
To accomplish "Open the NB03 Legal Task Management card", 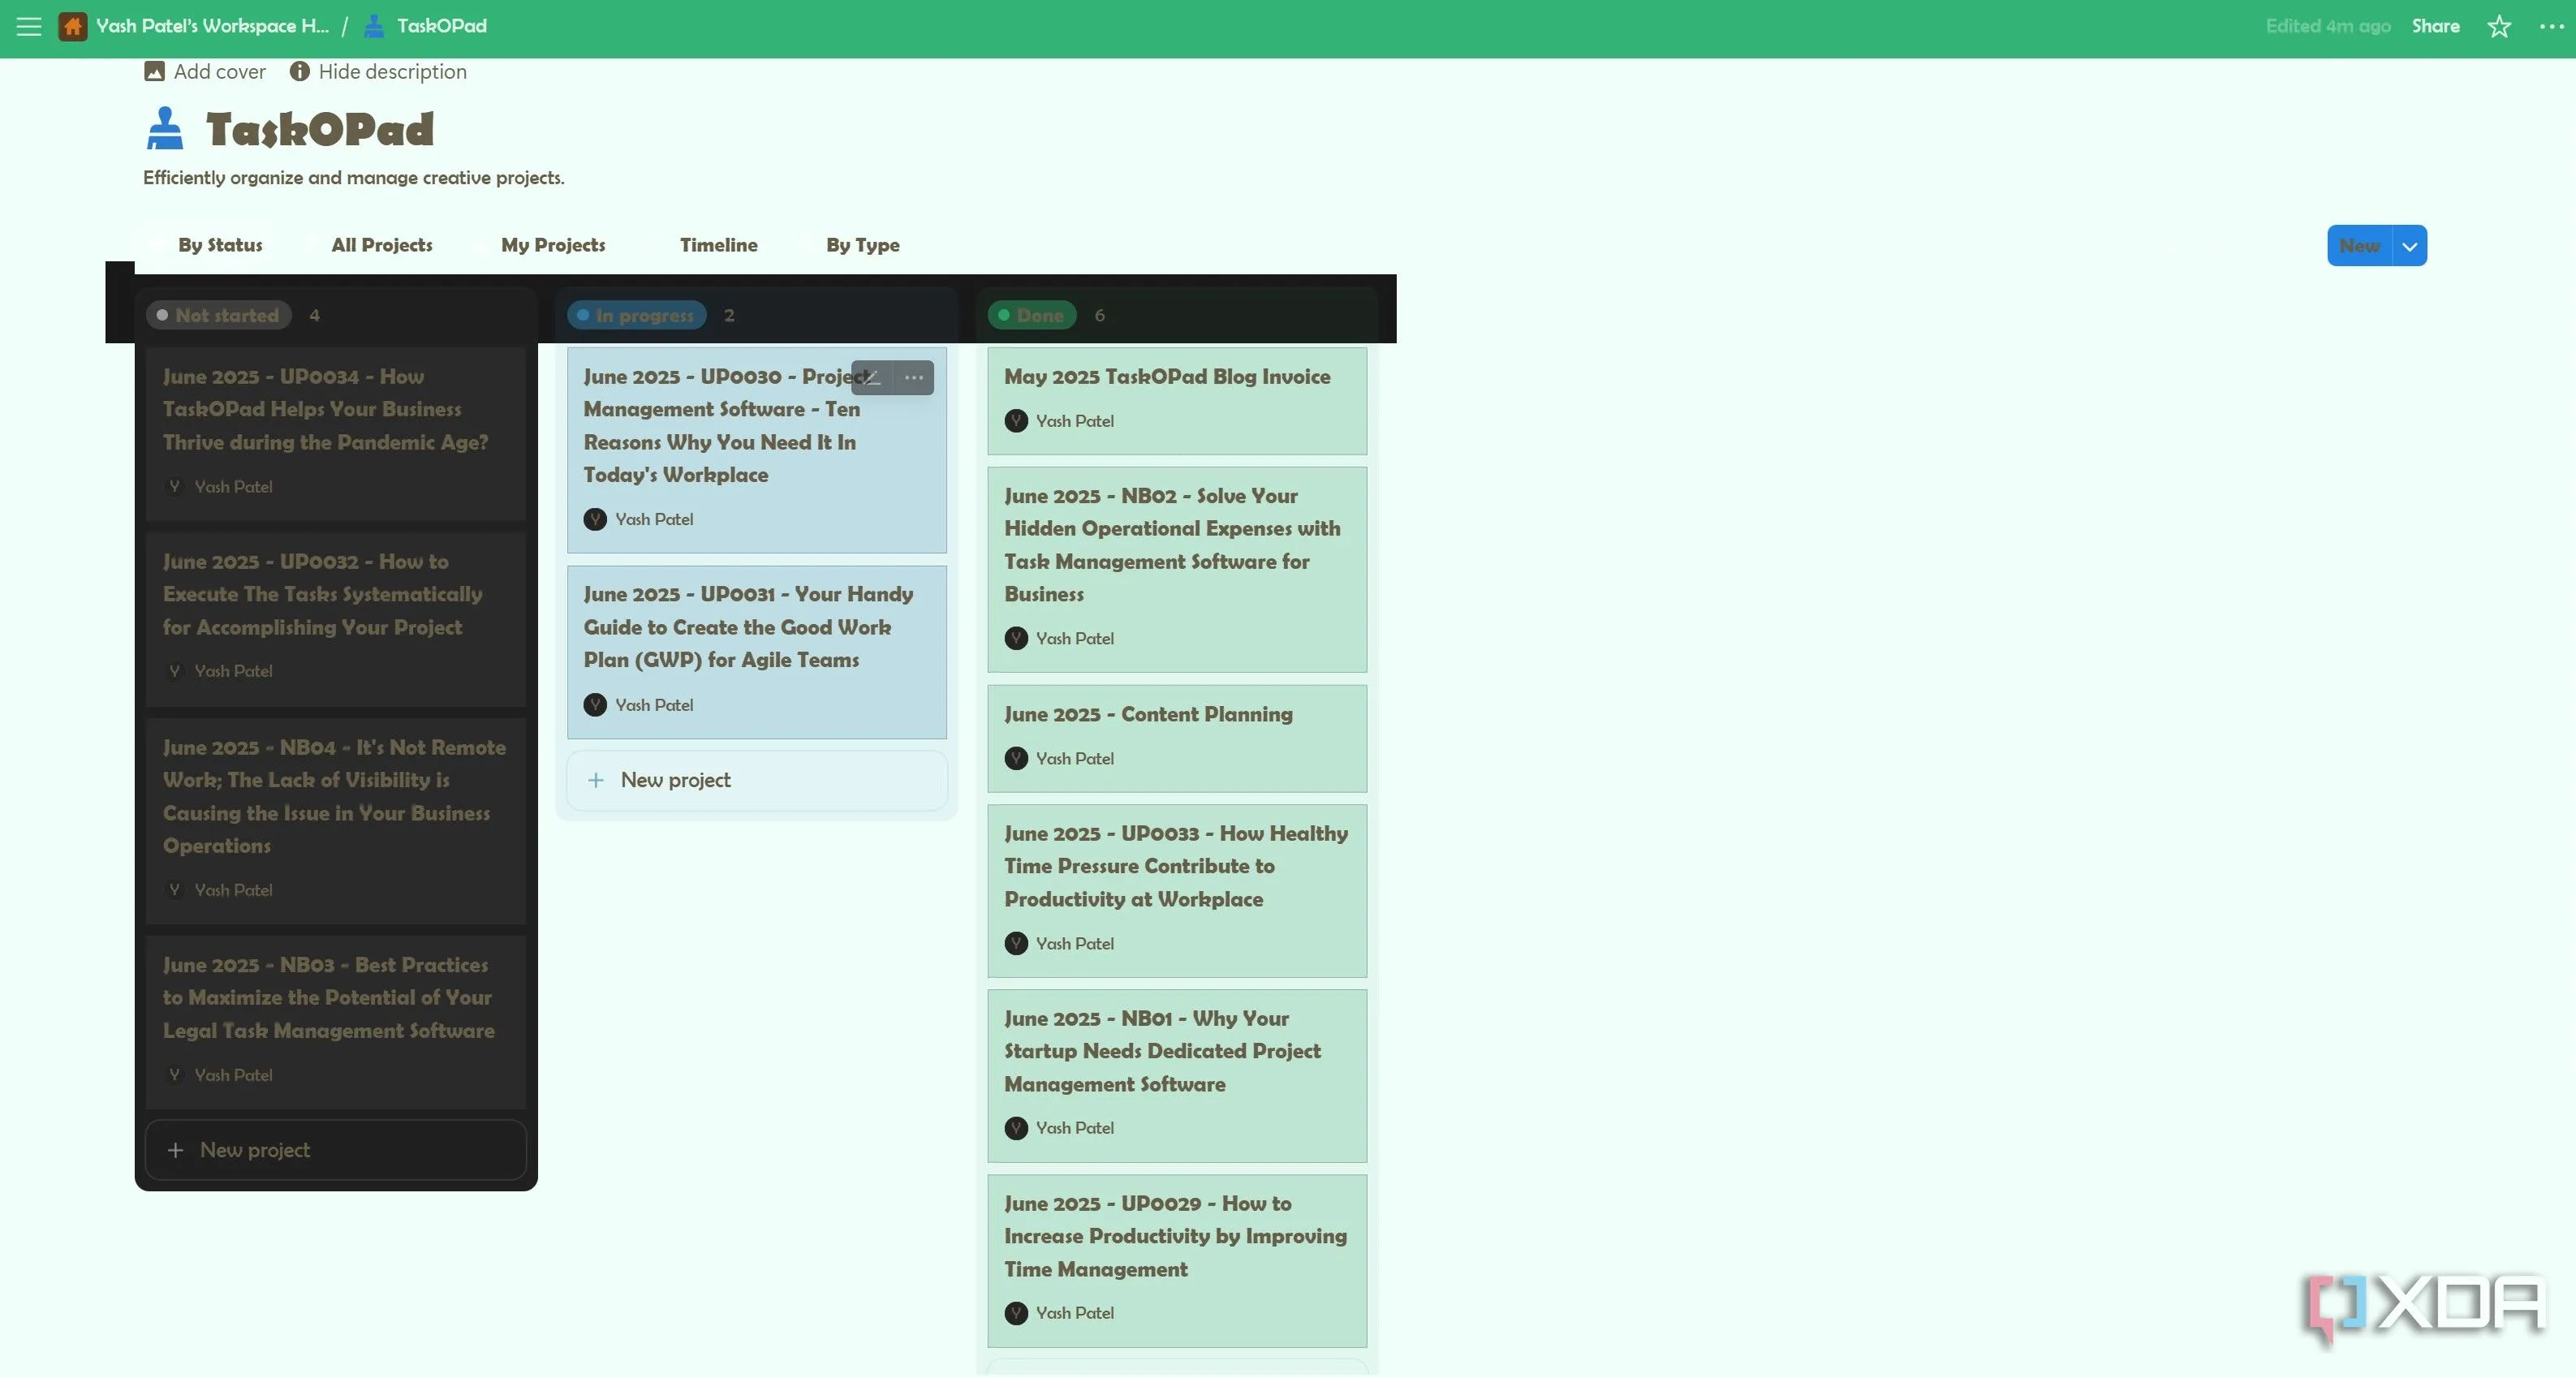I will pos(336,1022).
